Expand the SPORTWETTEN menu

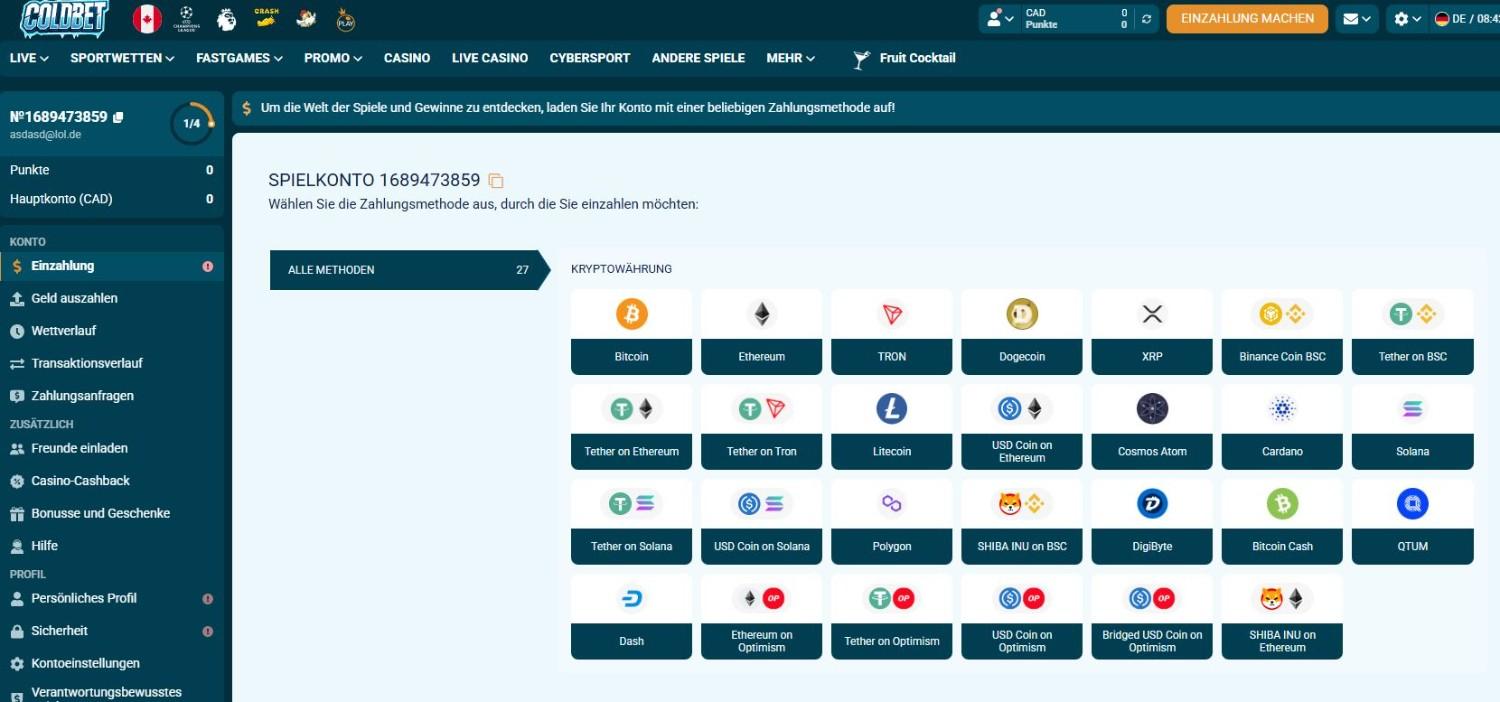(x=122, y=58)
